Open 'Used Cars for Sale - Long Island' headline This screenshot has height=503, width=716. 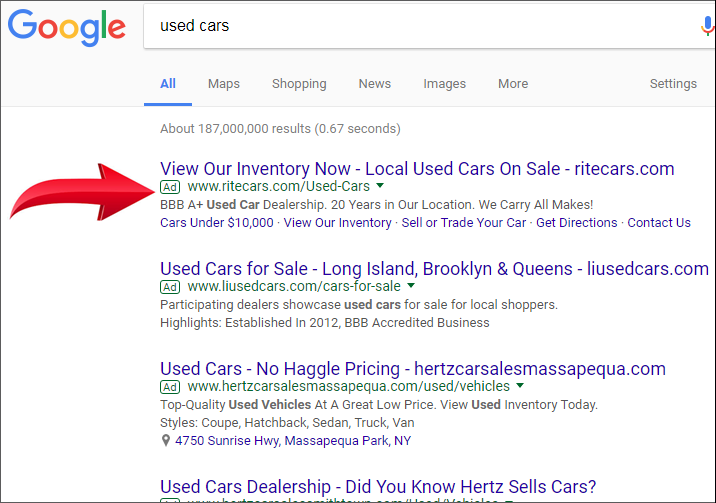click(434, 269)
